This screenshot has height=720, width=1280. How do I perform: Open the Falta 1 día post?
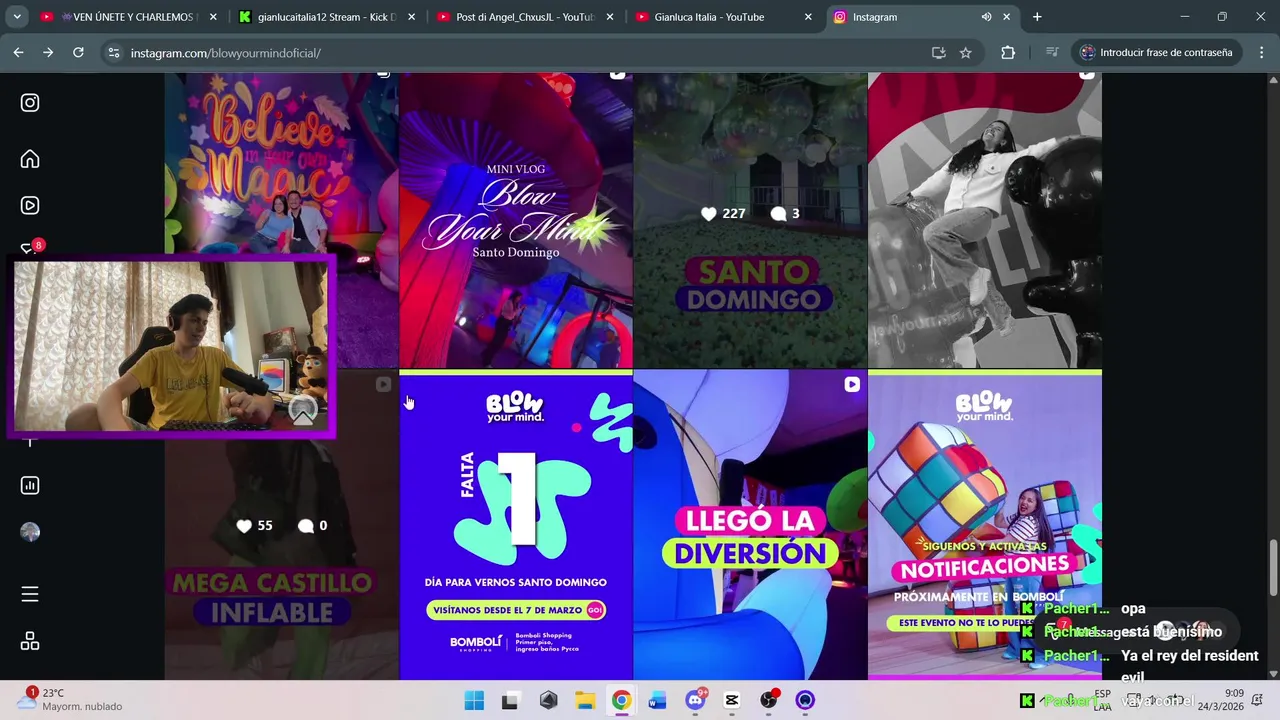point(516,525)
